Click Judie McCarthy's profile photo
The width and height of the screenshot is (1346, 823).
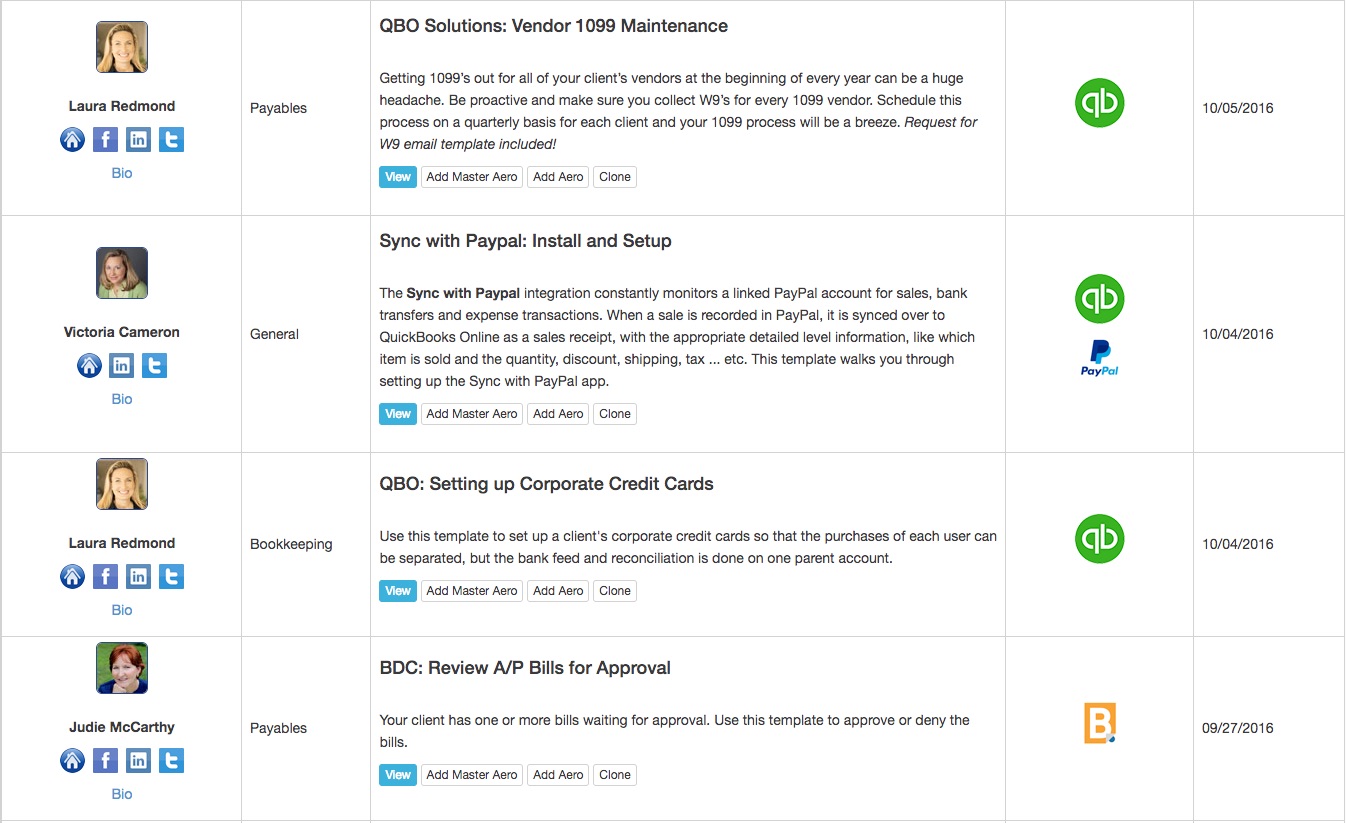point(122,668)
